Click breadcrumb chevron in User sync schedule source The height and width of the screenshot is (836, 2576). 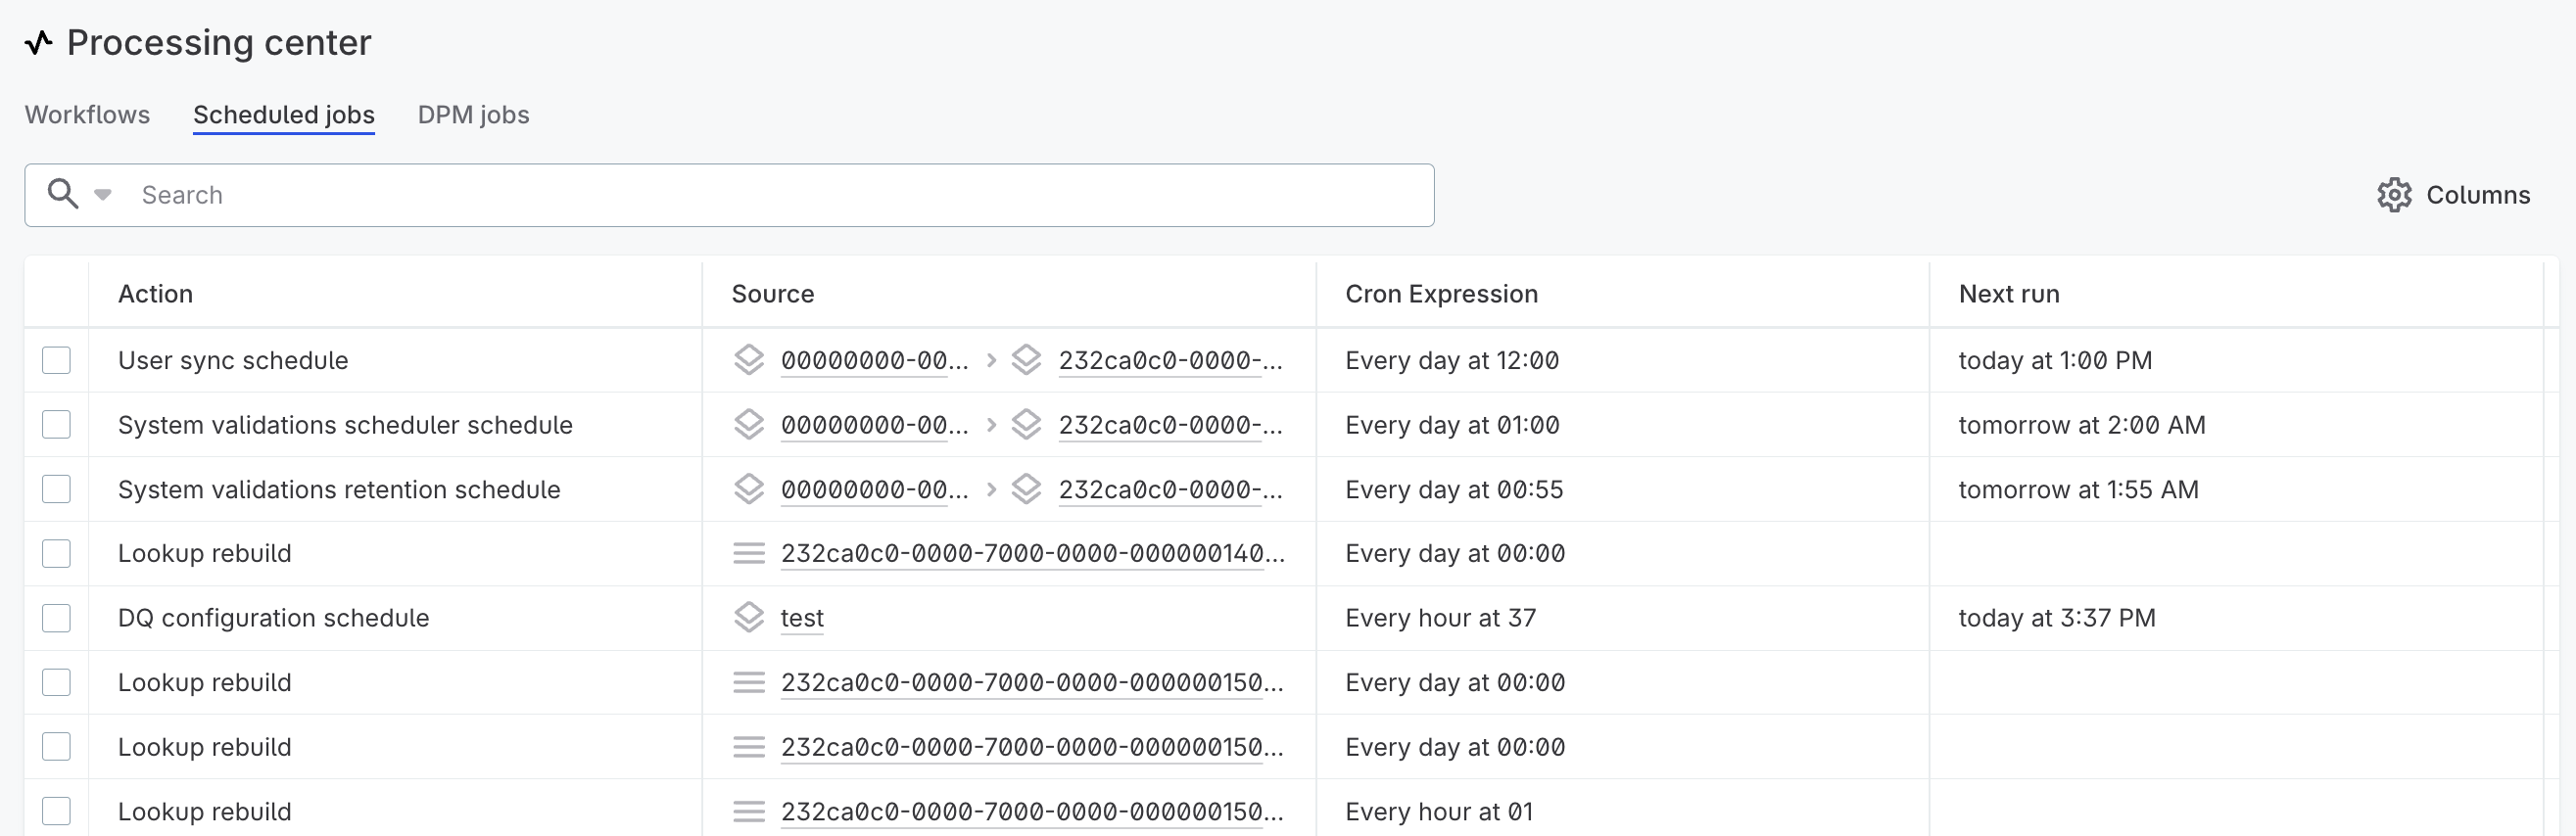[991, 360]
